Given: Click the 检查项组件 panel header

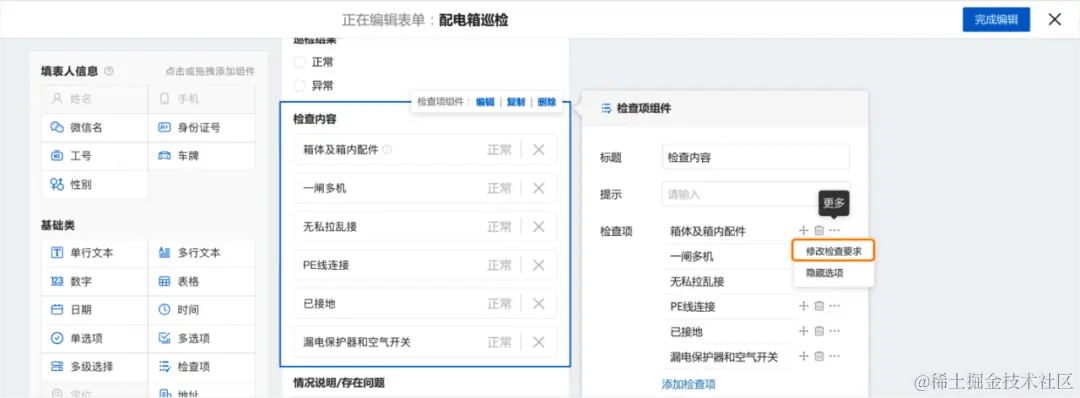Looking at the screenshot, I should 725,108.
